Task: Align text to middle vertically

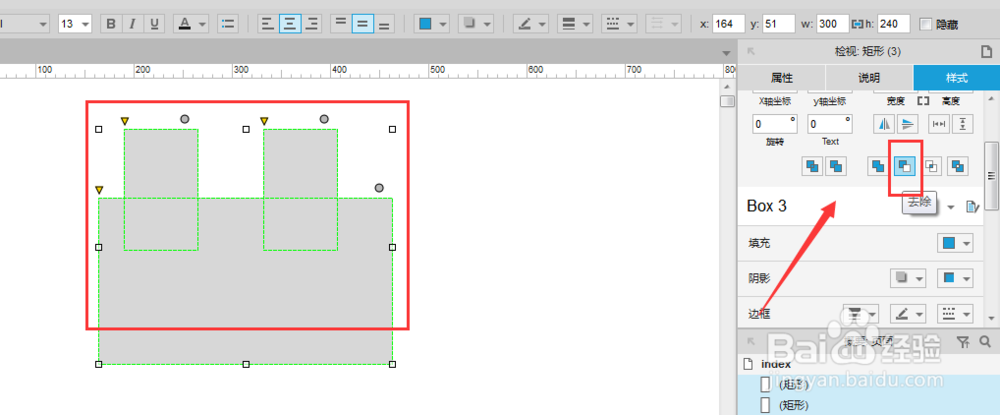Action: (362, 24)
